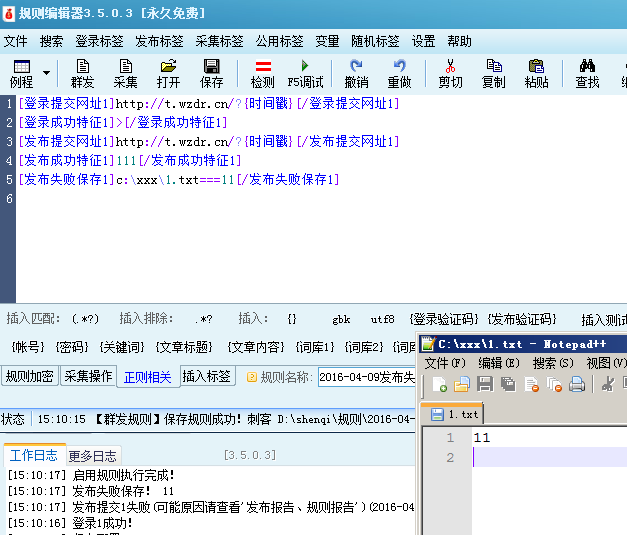Open the 搜索 menu
627x535 pixels.
tap(52, 41)
